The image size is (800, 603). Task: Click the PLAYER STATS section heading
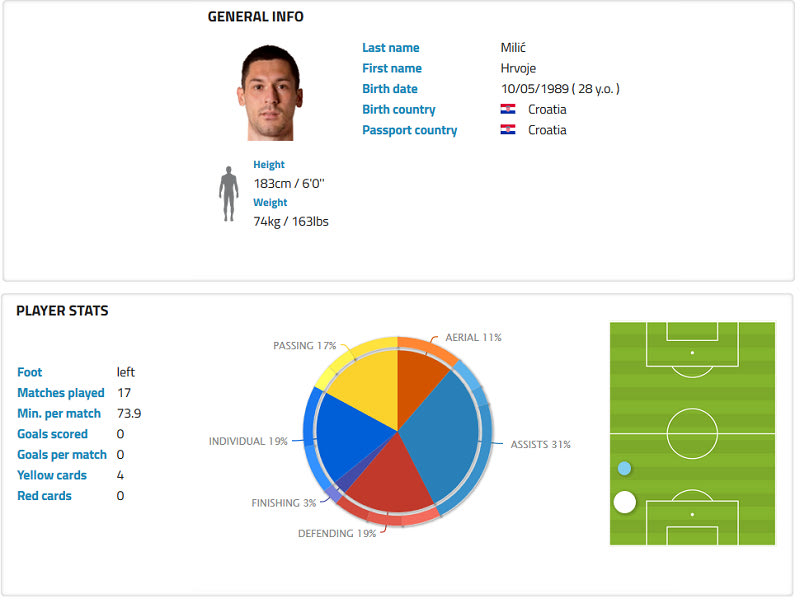point(62,311)
